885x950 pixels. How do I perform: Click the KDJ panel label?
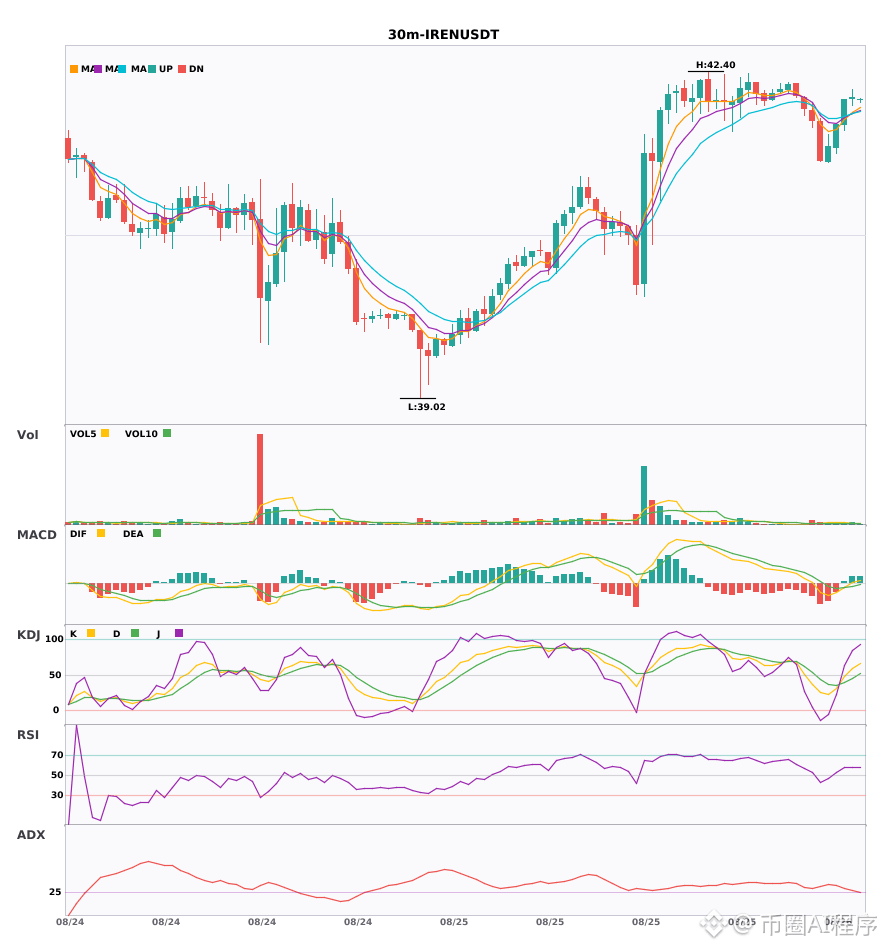pyautogui.click(x=28, y=635)
